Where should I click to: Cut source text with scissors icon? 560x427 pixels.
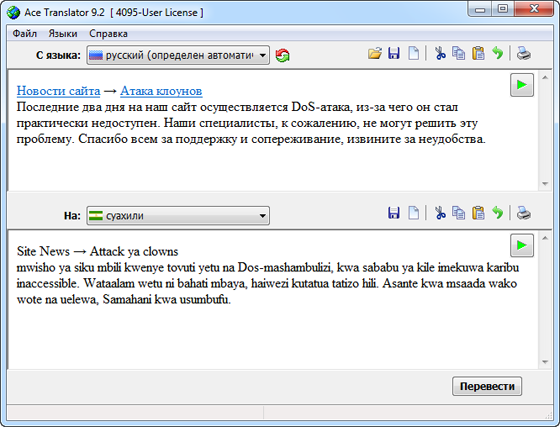(x=440, y=54)
